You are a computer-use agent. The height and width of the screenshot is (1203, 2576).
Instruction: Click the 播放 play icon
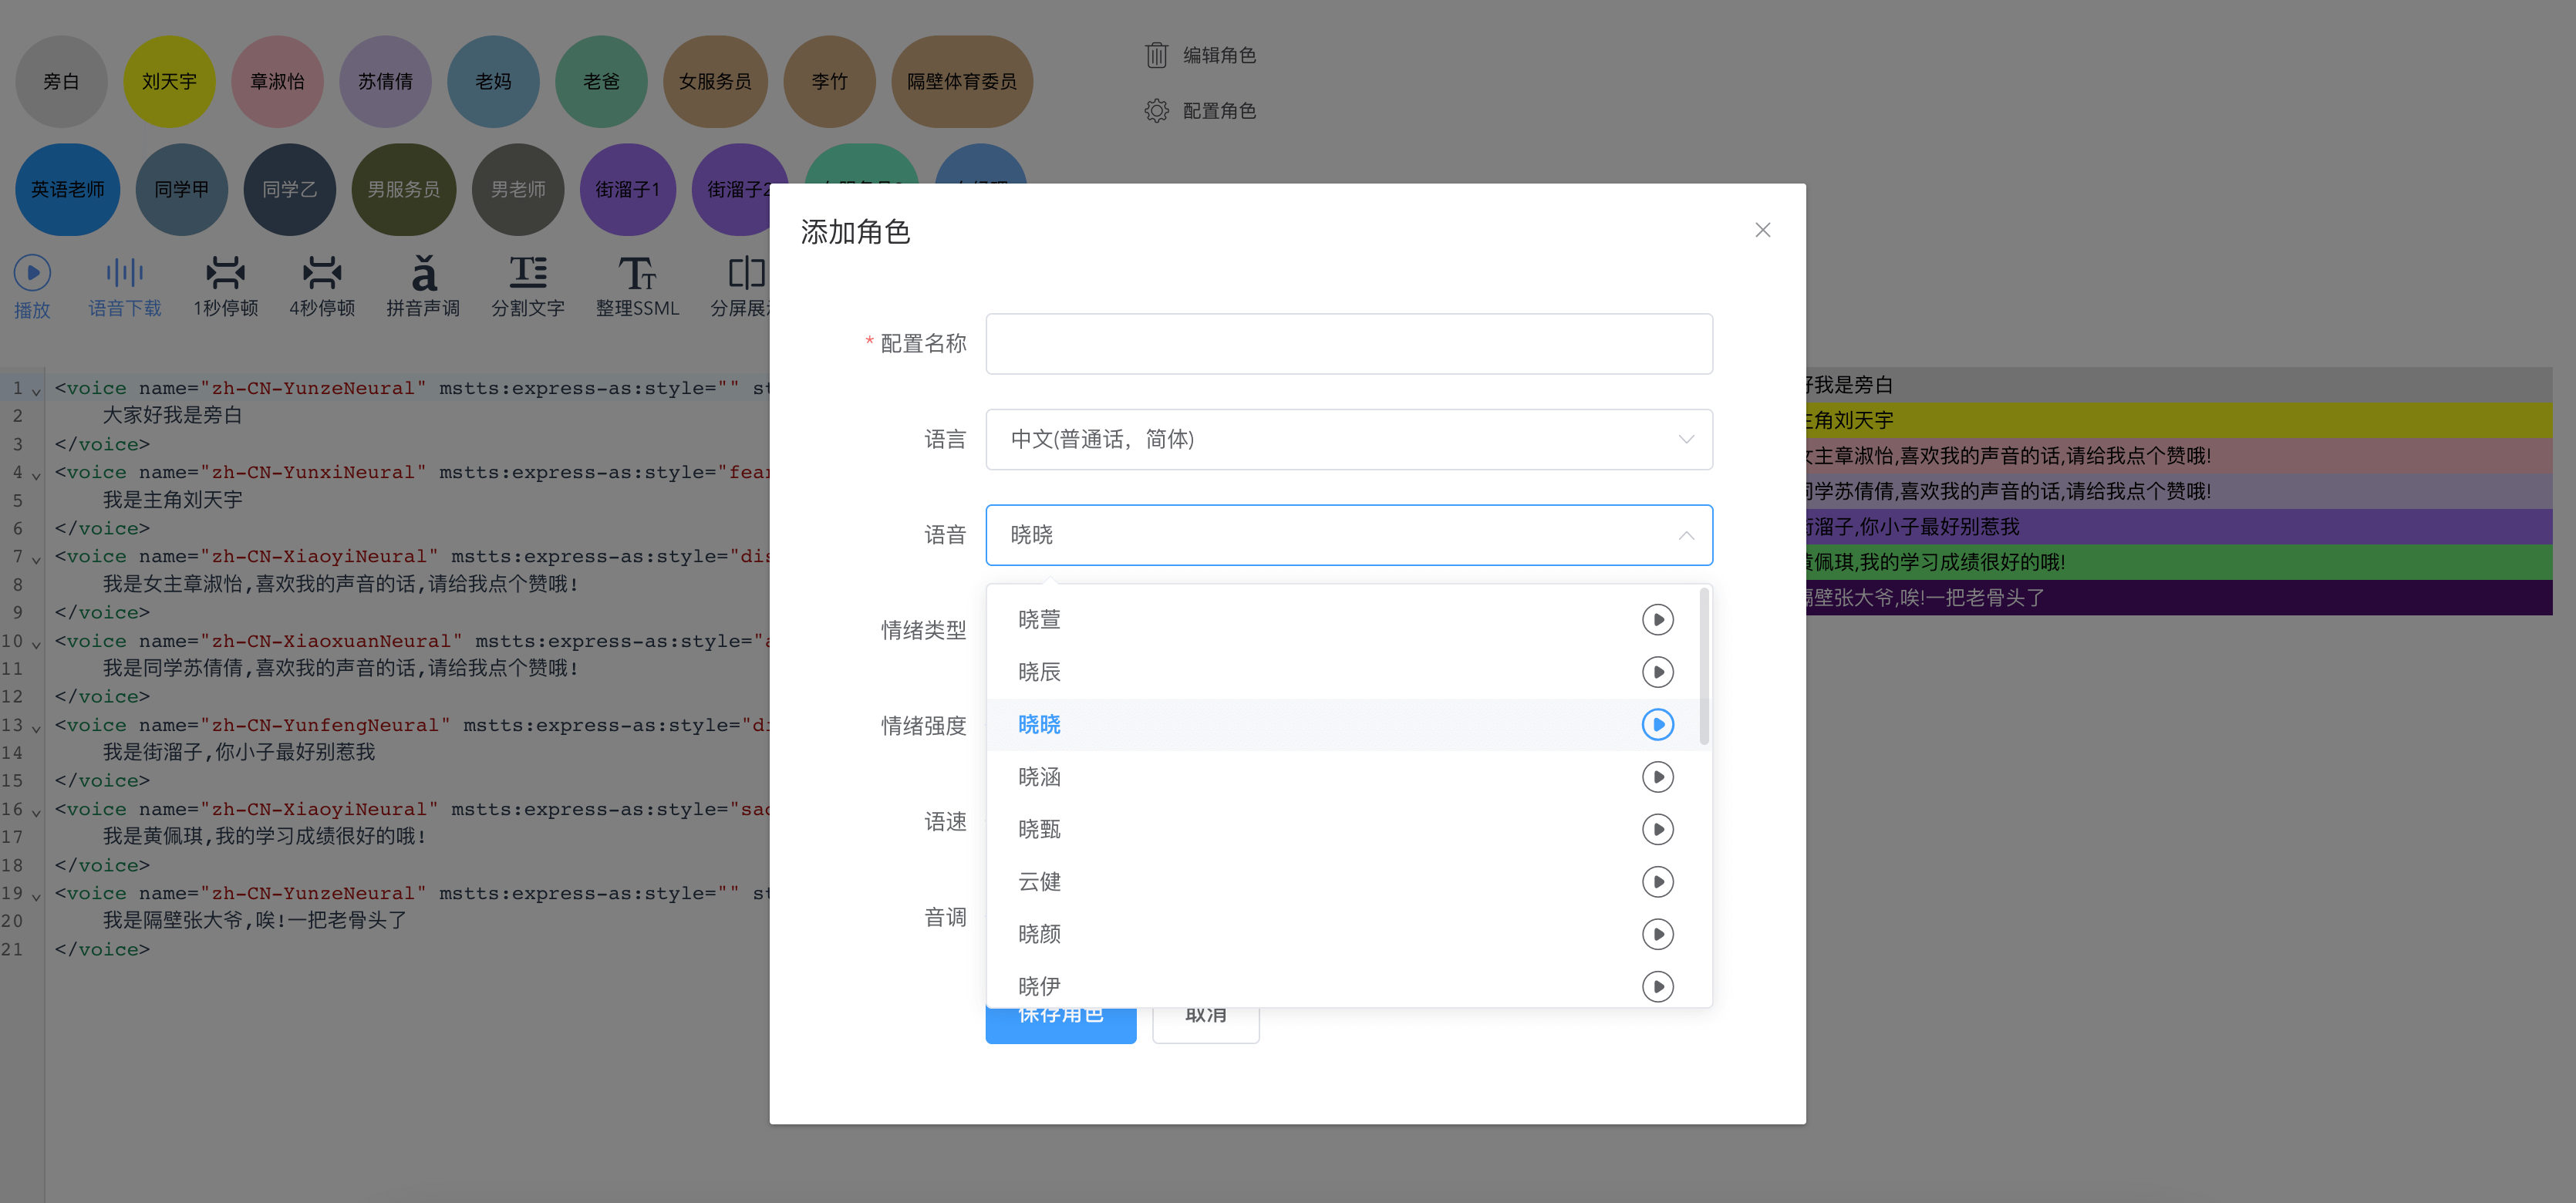click(32, 271)
